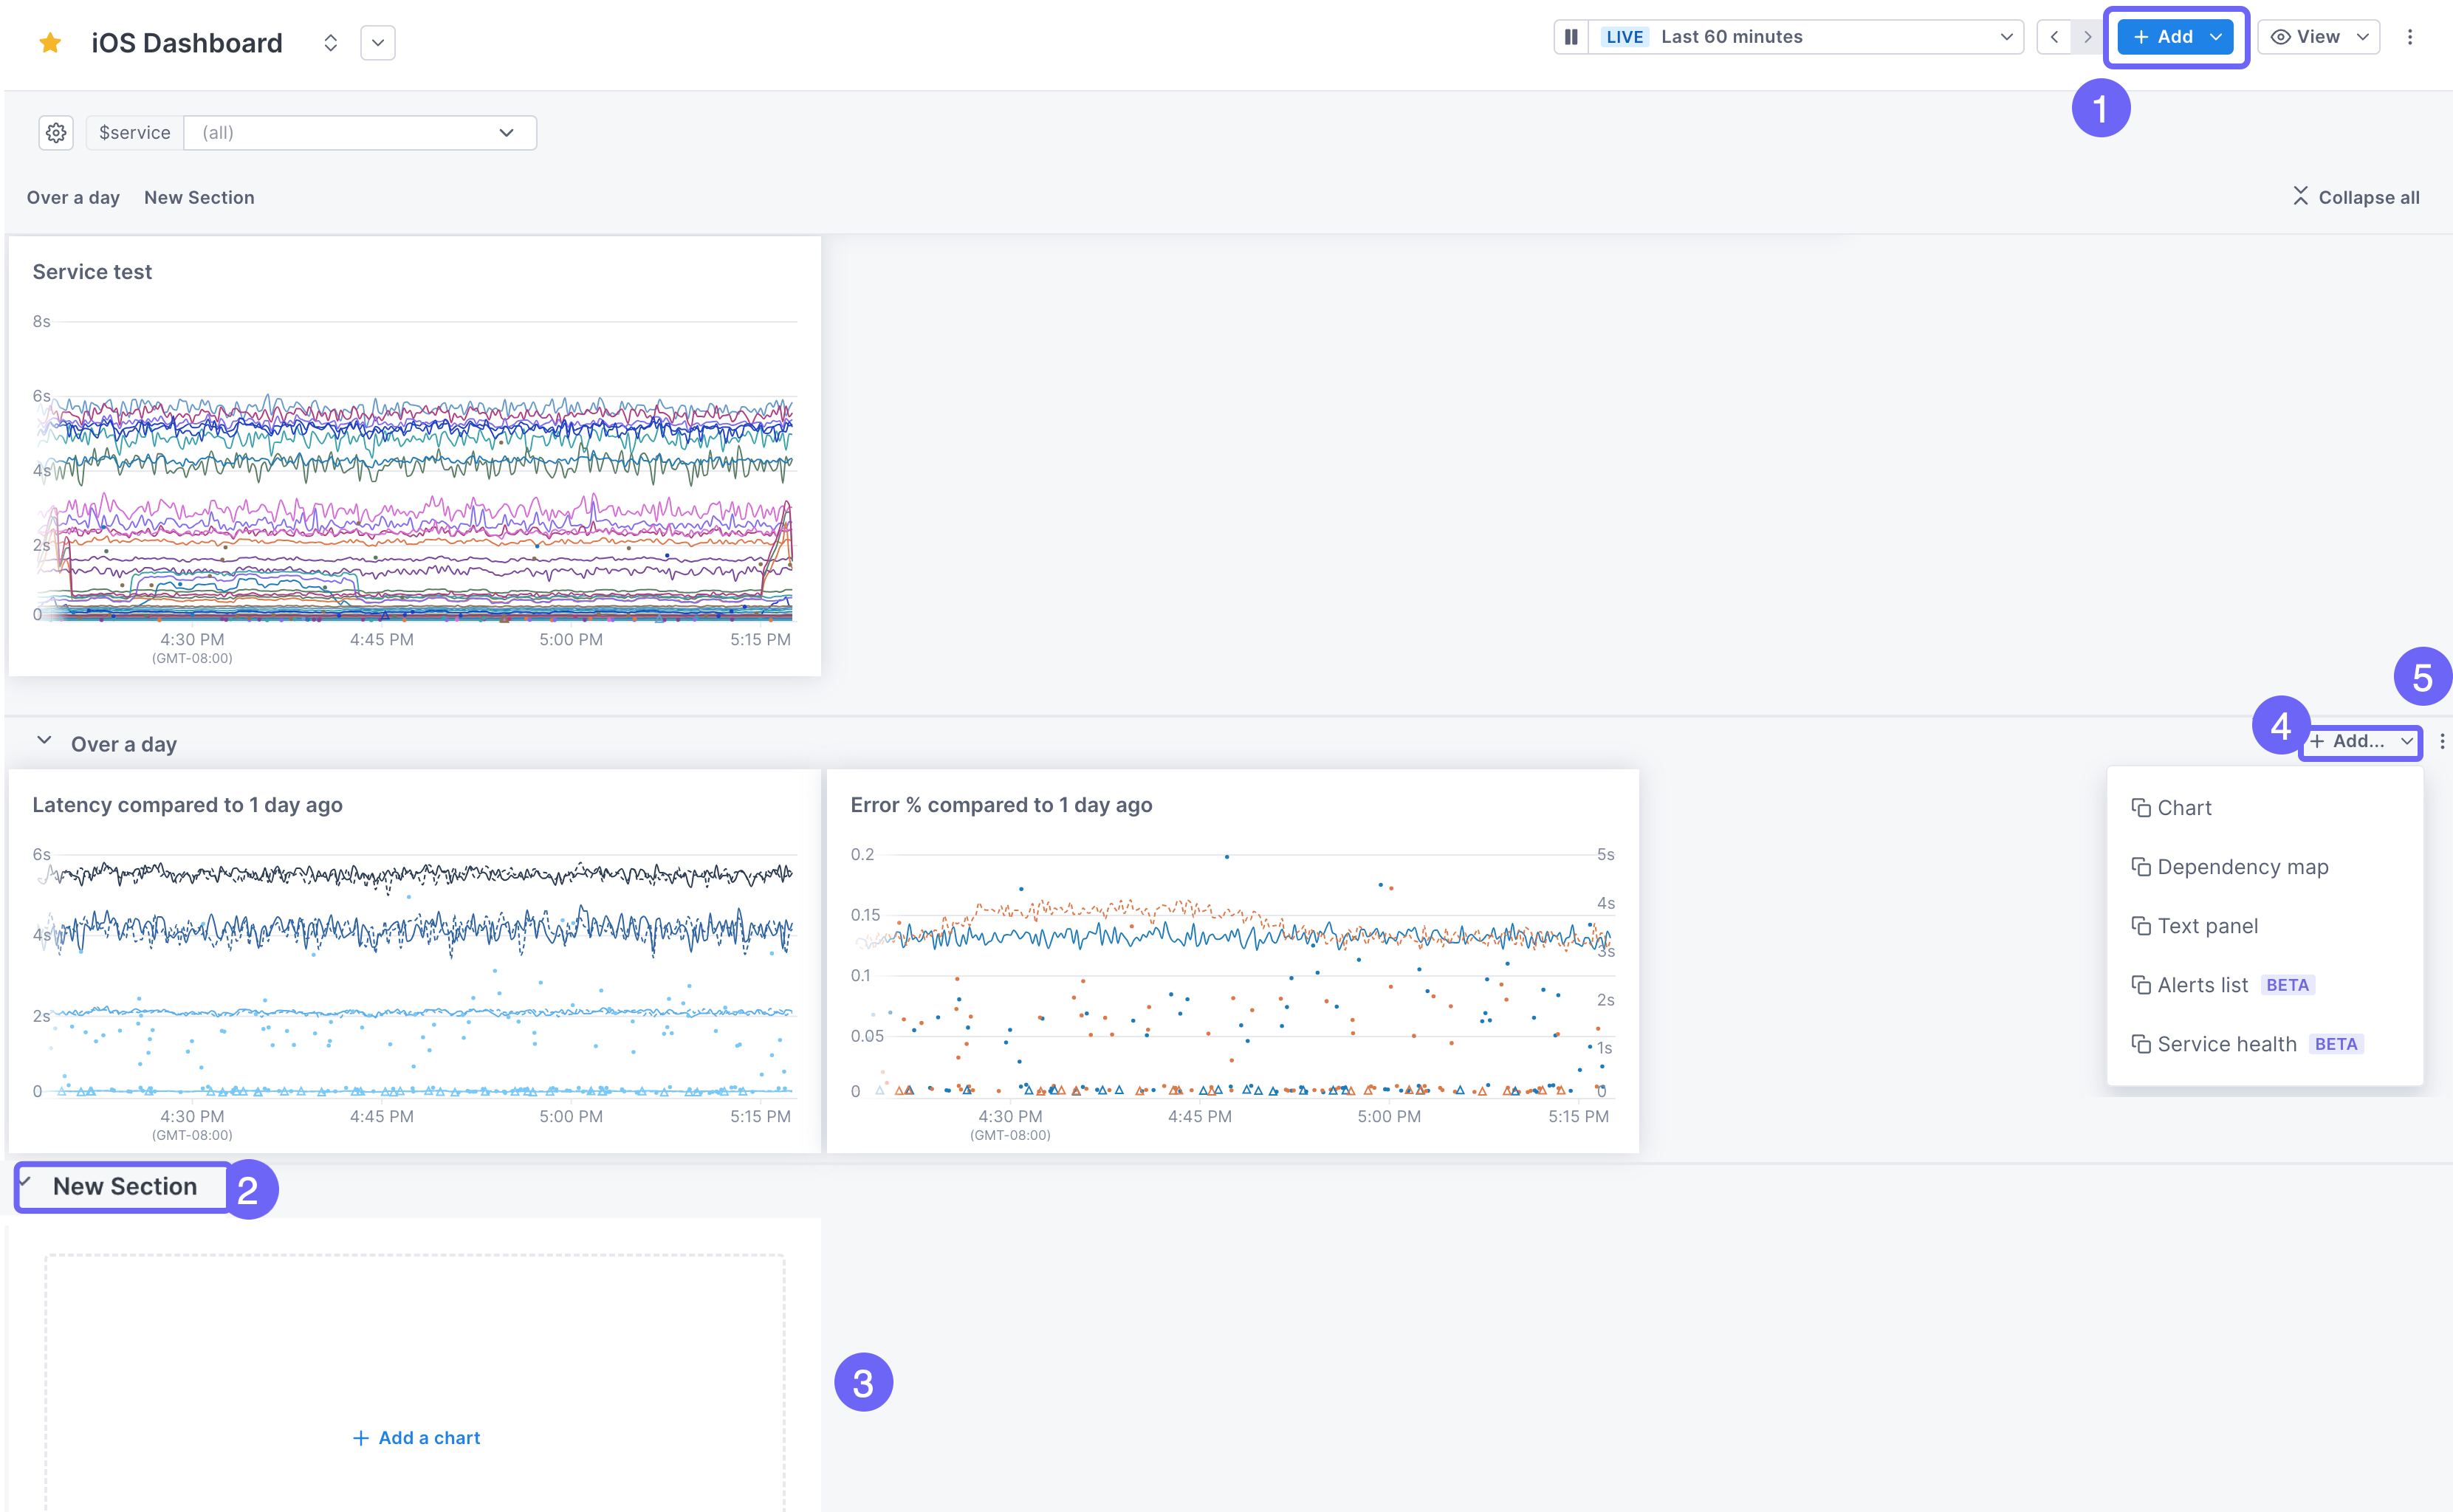Jump to New Section tab

(x=199, y=197)
